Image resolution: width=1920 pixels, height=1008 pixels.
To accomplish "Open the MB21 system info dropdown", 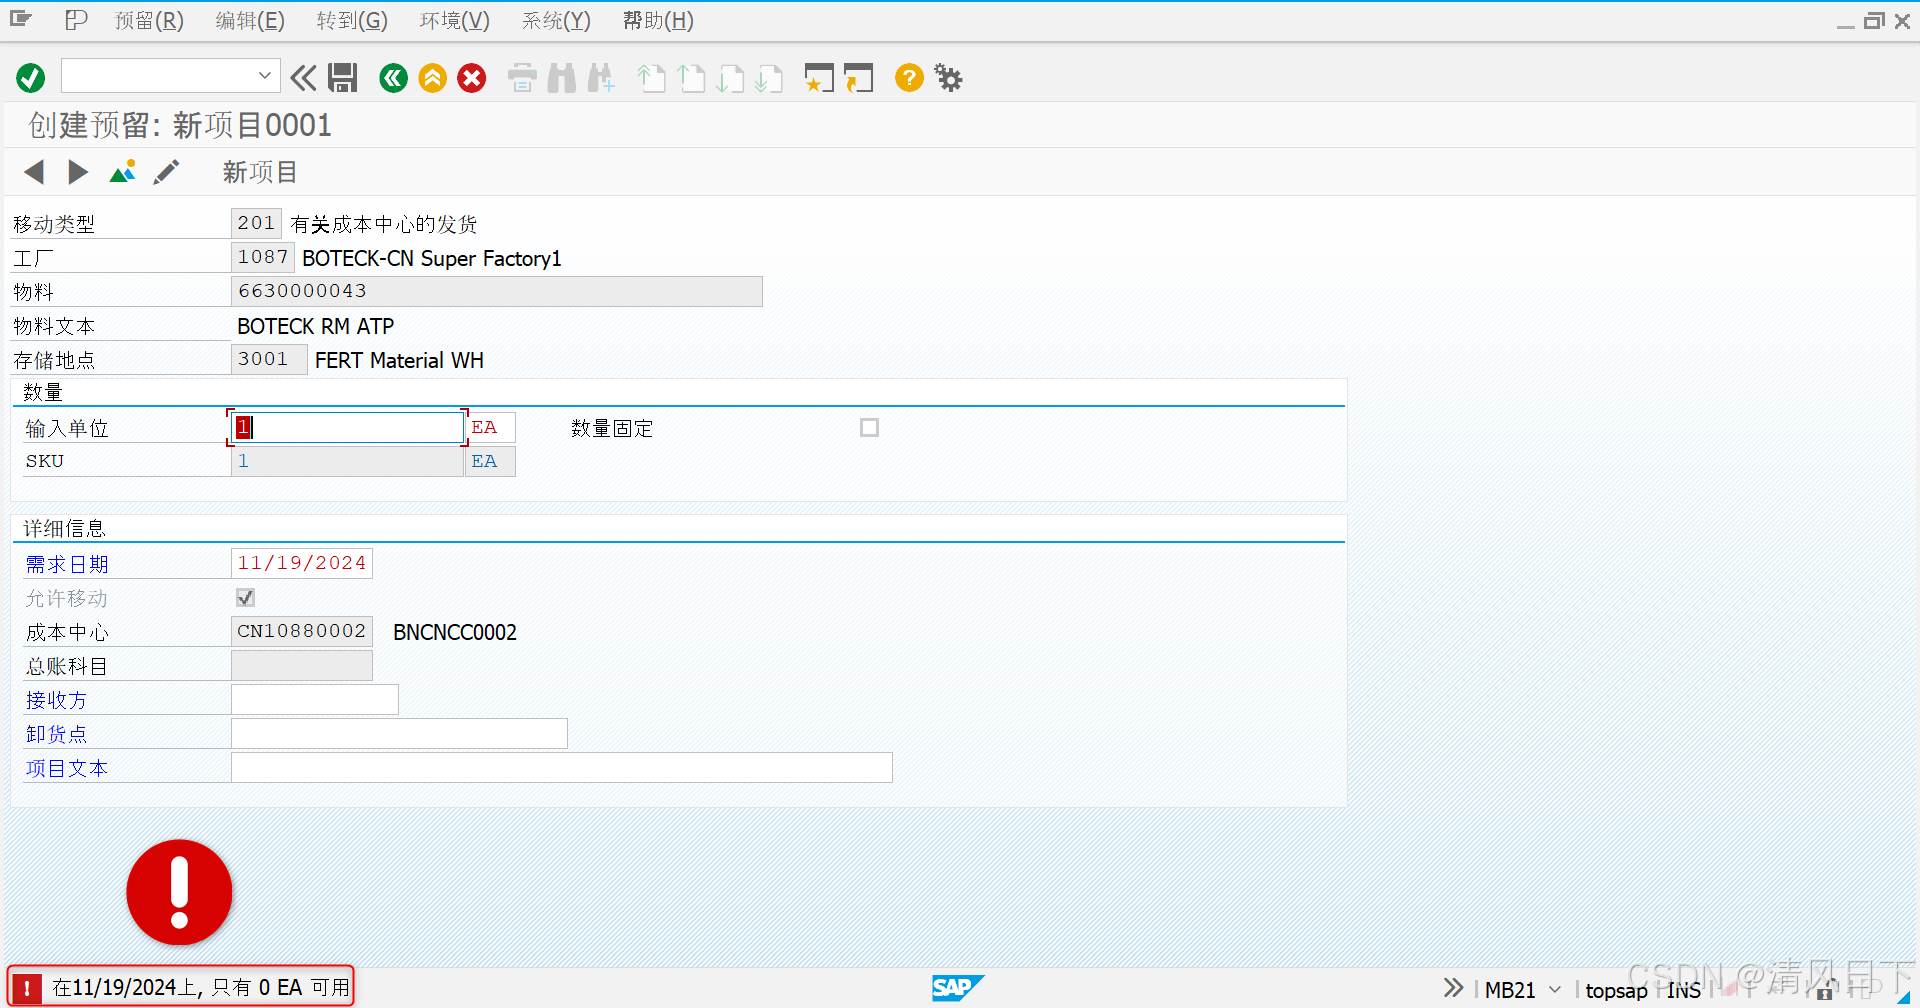I will [x=1555, y=990].
